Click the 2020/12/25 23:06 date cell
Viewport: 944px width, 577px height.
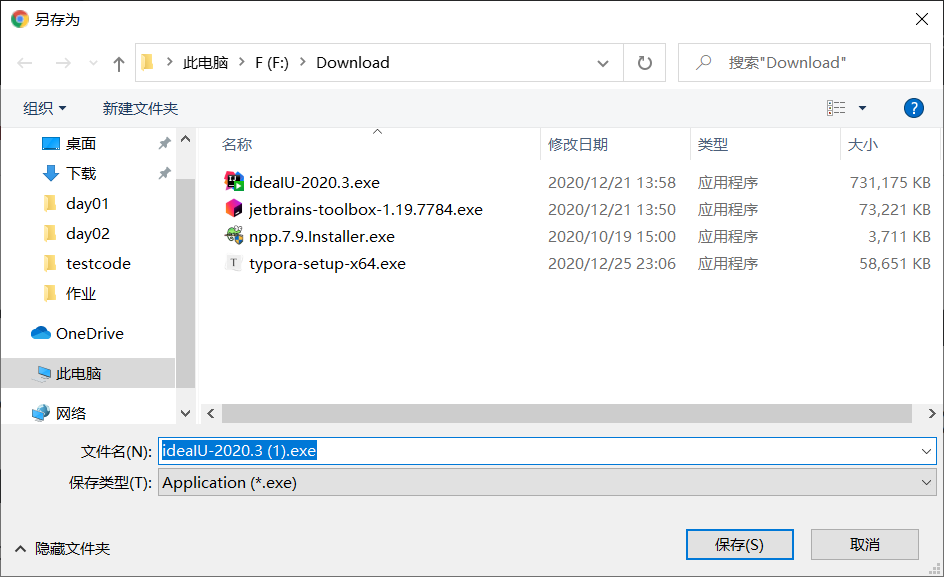(x=612, y=264)
